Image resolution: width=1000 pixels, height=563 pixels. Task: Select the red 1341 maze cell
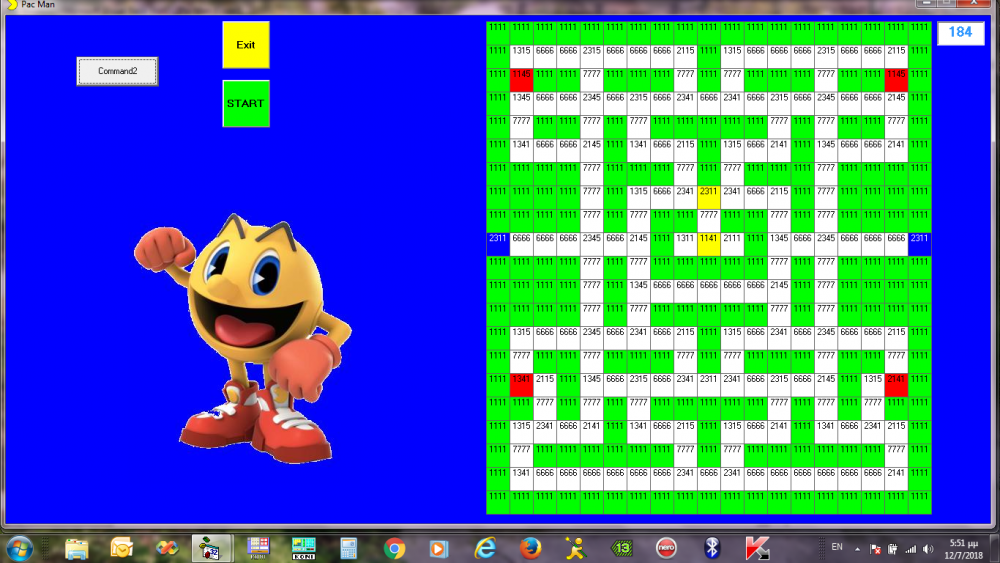click(x=521, y=384)
